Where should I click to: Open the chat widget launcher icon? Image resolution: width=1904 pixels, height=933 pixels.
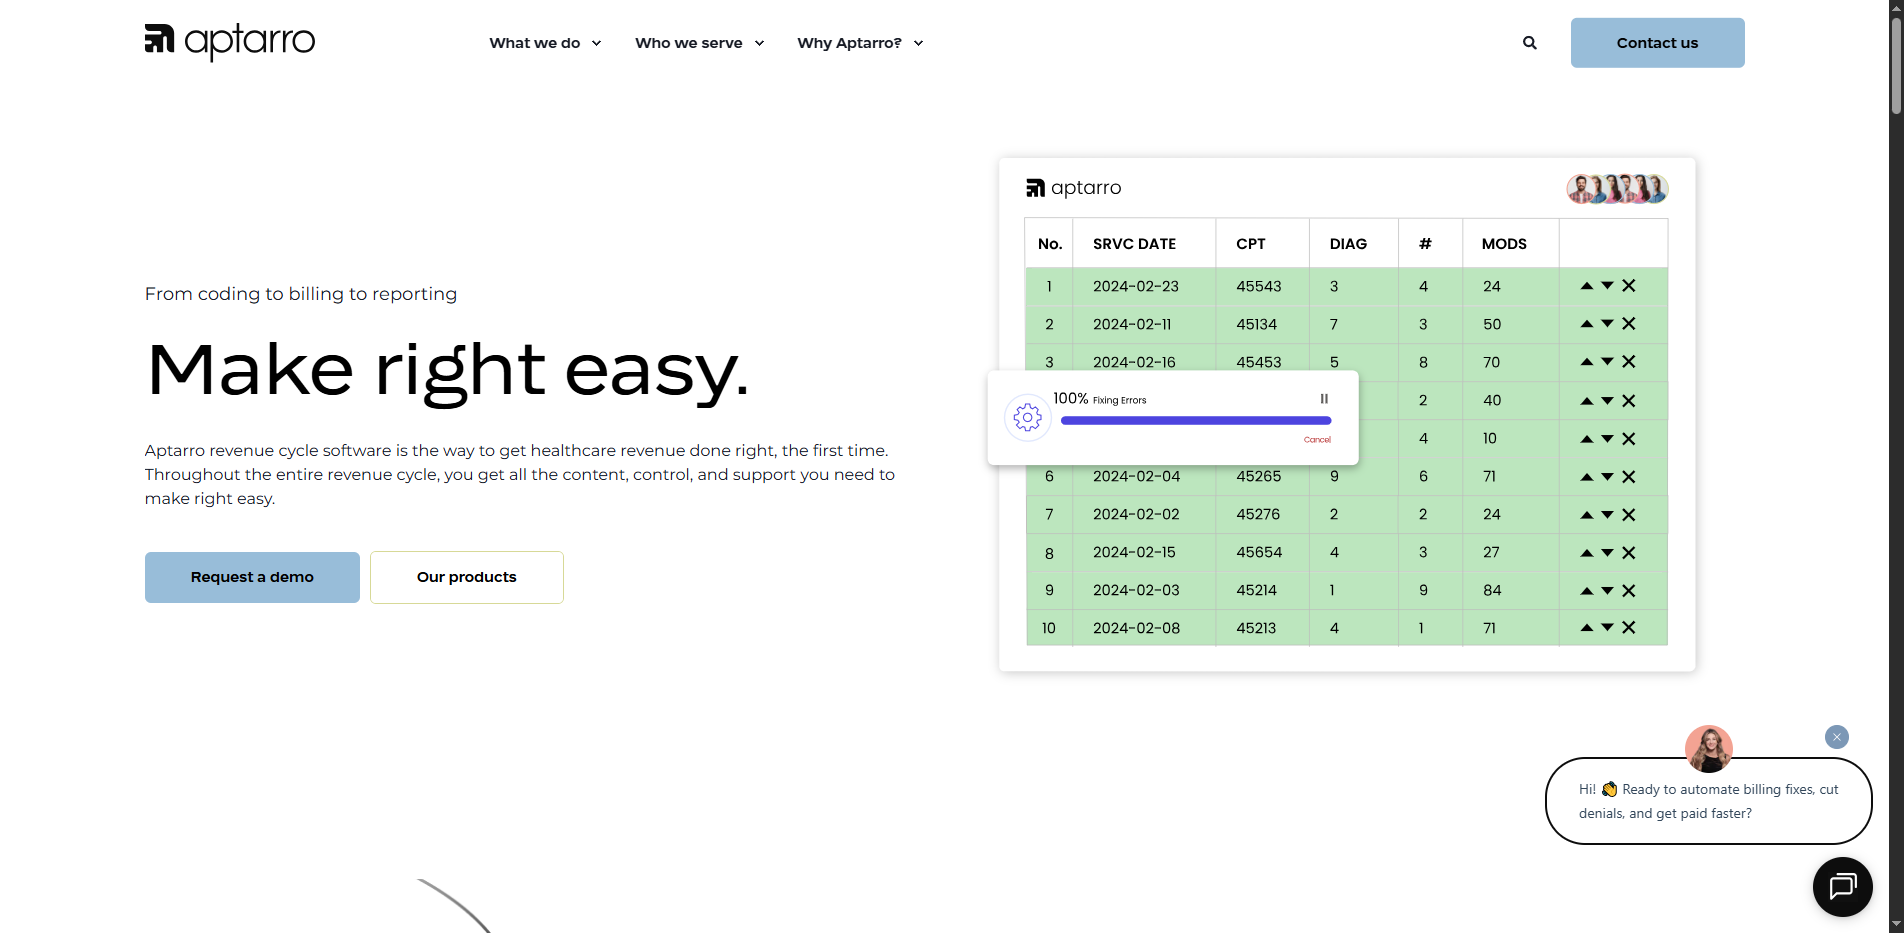(x=1842, y=887)
